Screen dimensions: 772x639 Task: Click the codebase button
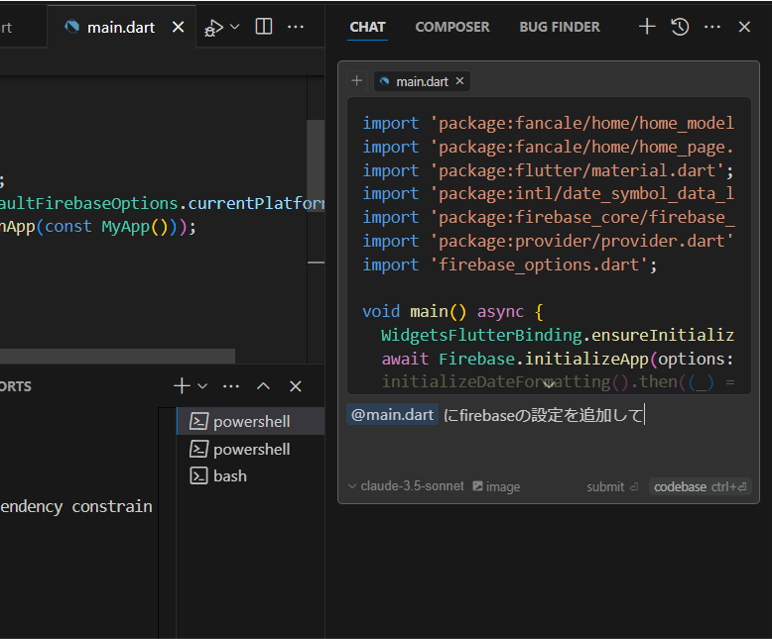[700, 486]
